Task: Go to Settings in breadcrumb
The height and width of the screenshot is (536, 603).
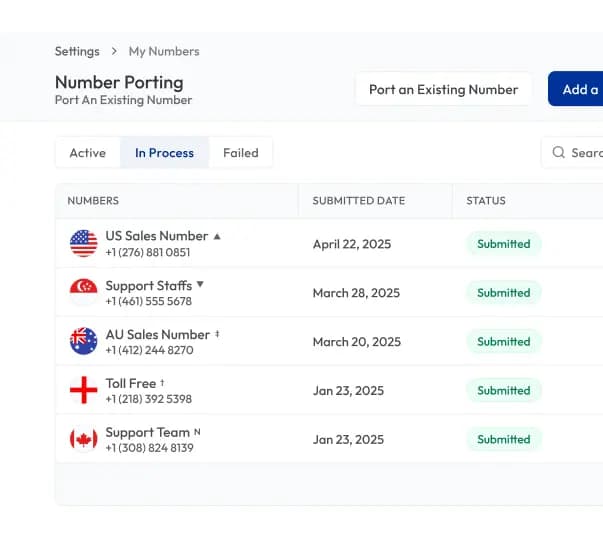Action: click(77, 51)
